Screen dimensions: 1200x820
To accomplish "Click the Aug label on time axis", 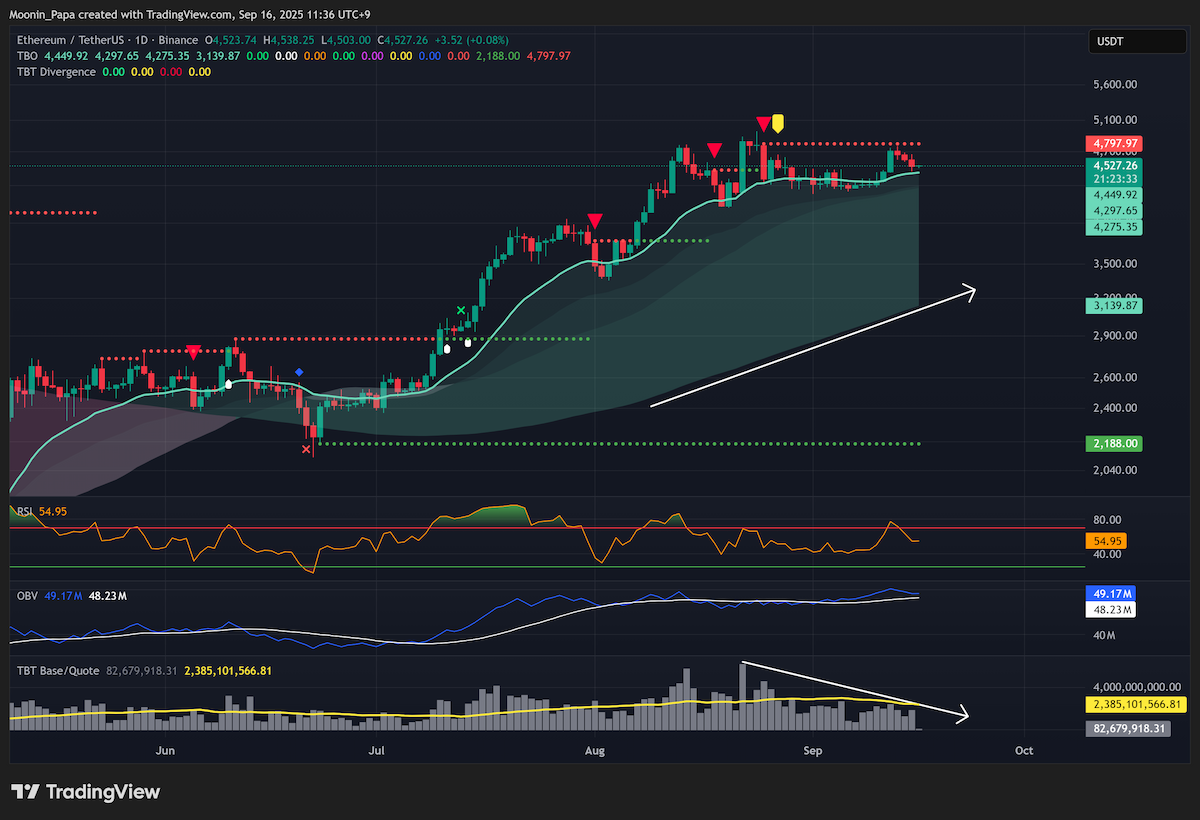I will click(x=595, y=750).
